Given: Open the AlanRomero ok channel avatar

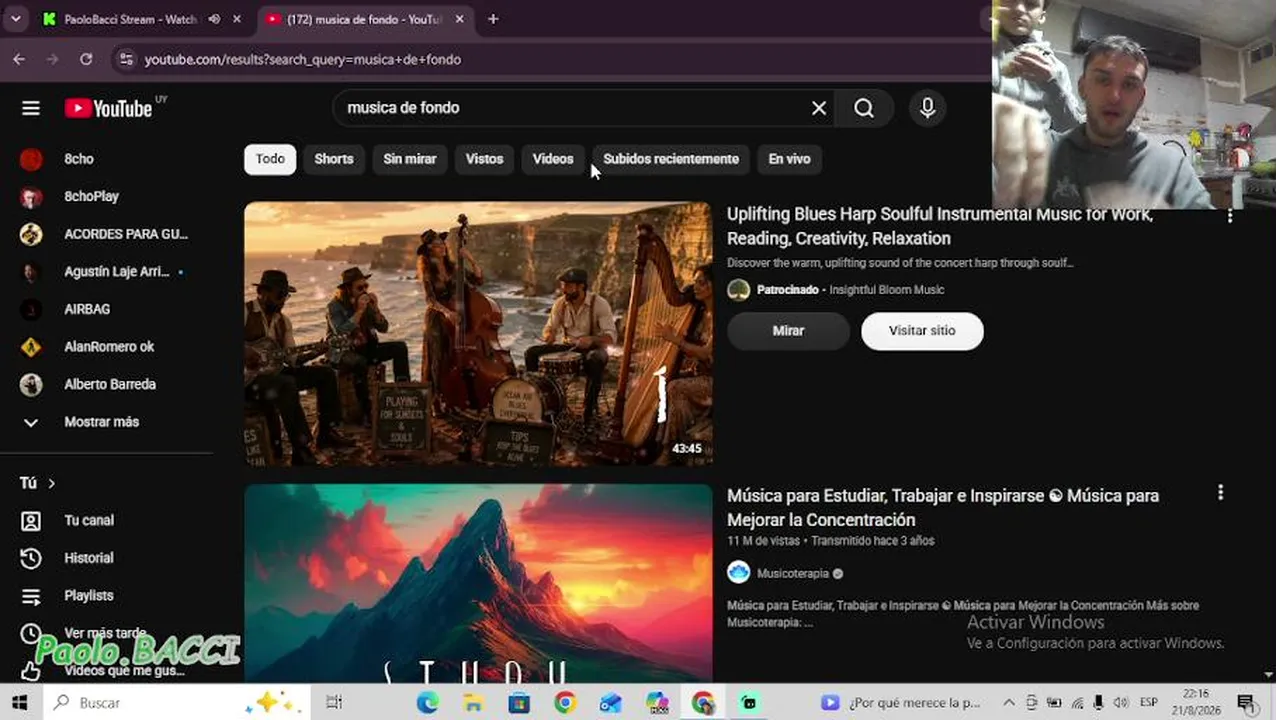Looking at the screenshot, I should pos(31,347).
